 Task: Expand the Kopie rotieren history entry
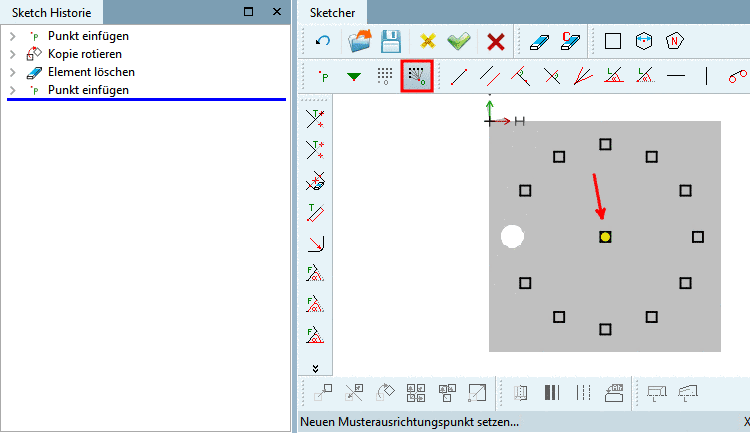pyautogui.click(x=13, y=54)
